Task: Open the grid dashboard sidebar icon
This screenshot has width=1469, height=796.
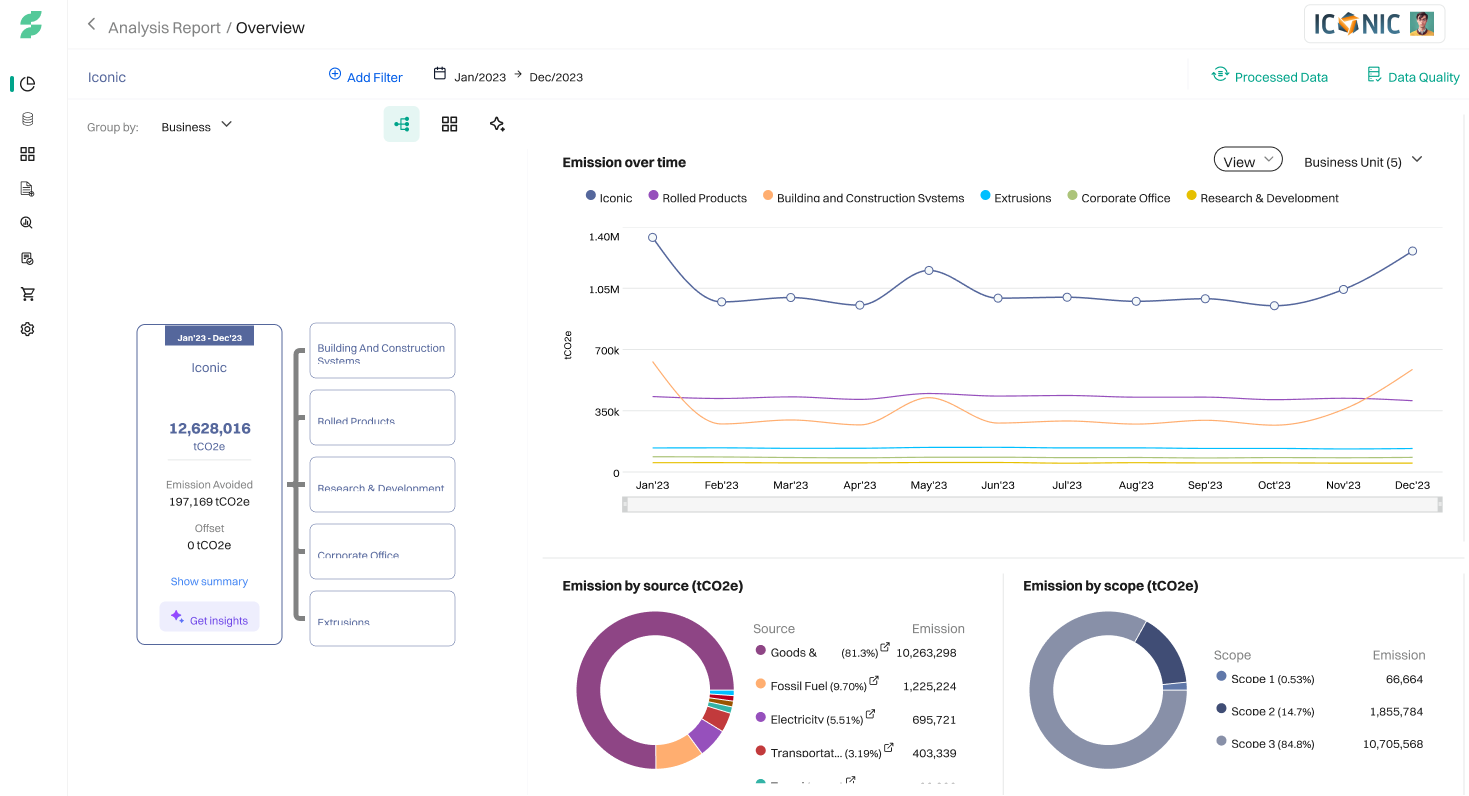Action: coord(28,154)
